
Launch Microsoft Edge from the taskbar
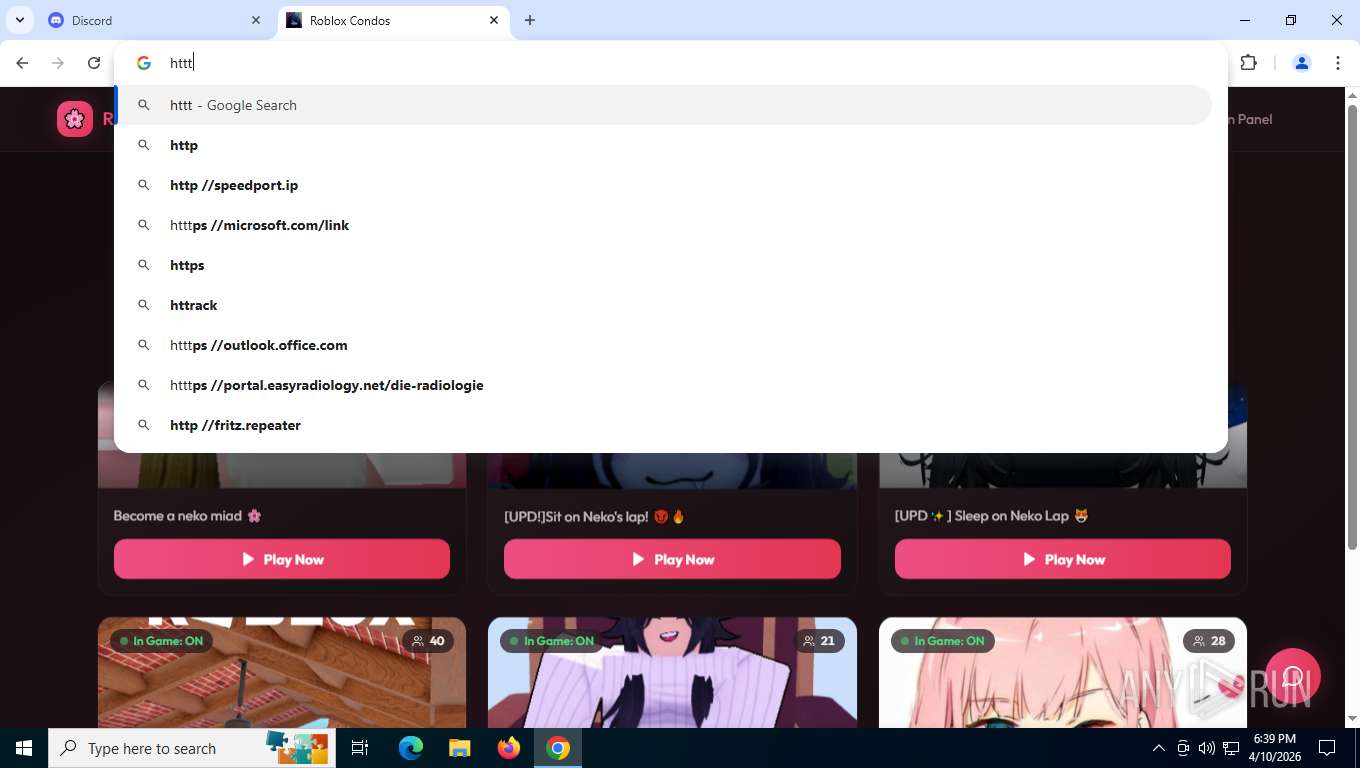411,748
